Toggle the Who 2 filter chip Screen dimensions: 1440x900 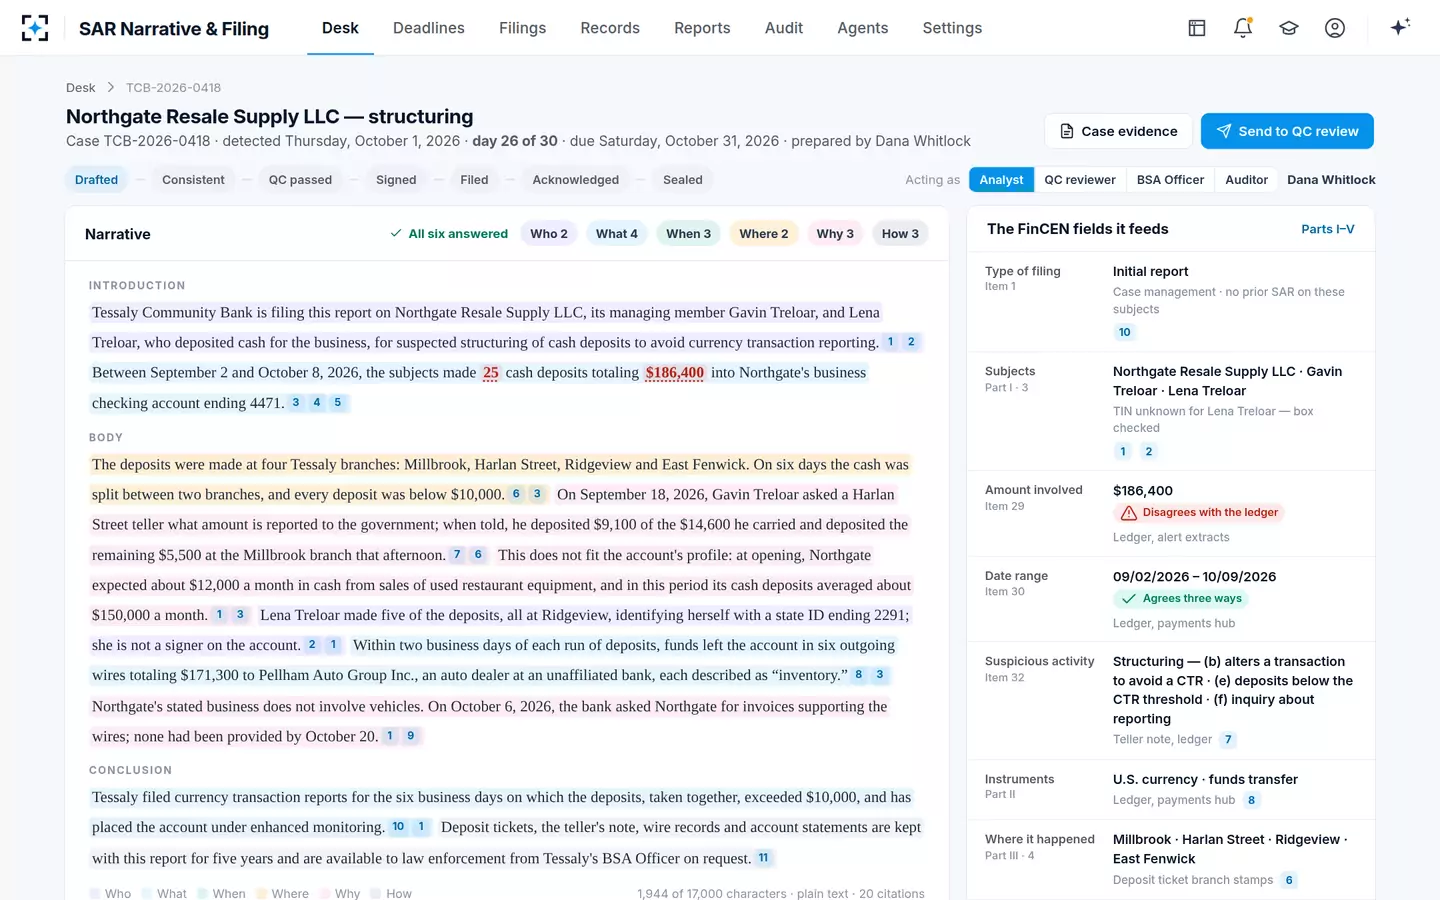click(549, 234)
